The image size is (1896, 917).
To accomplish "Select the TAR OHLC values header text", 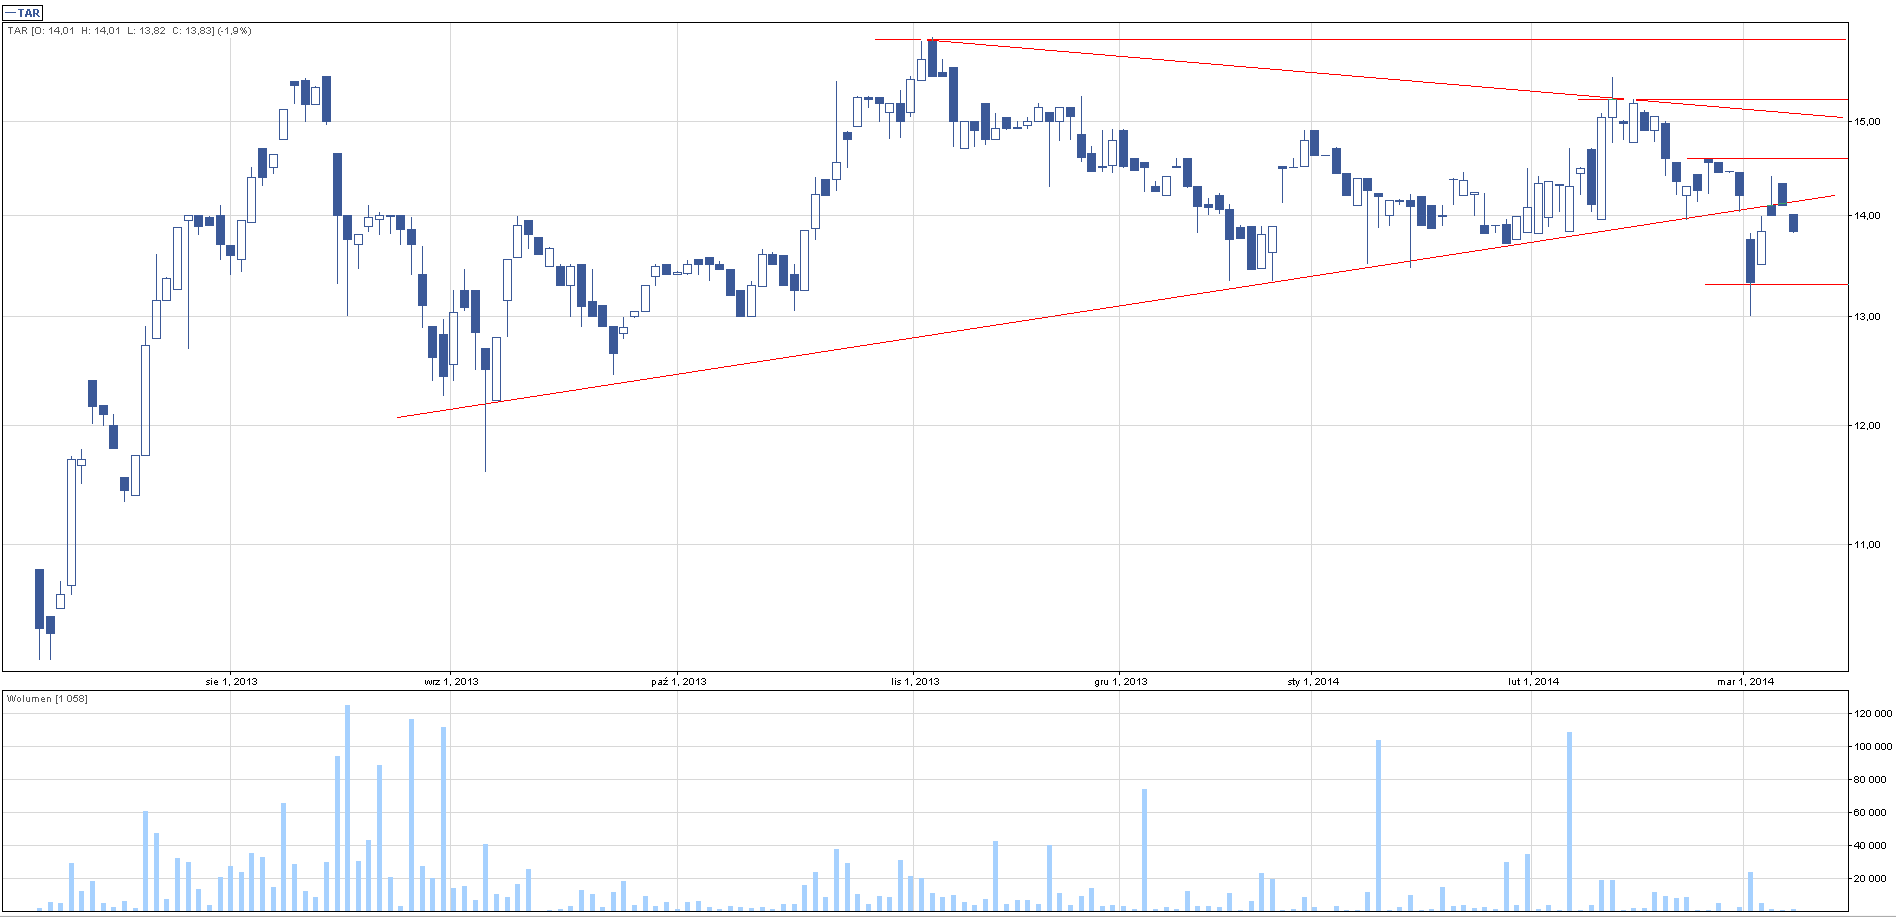I will pos(130,31).
